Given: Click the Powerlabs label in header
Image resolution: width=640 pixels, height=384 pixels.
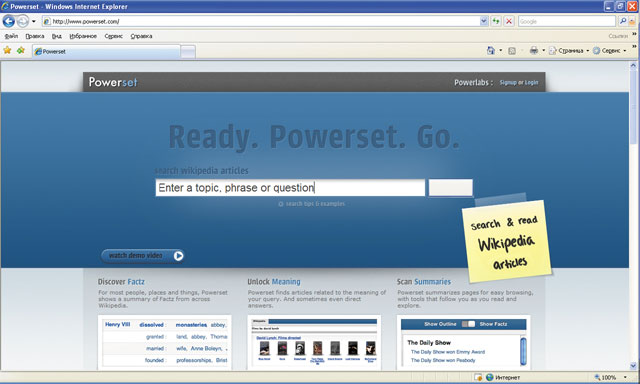Looking at the screenshot, I should pos(473,82).
